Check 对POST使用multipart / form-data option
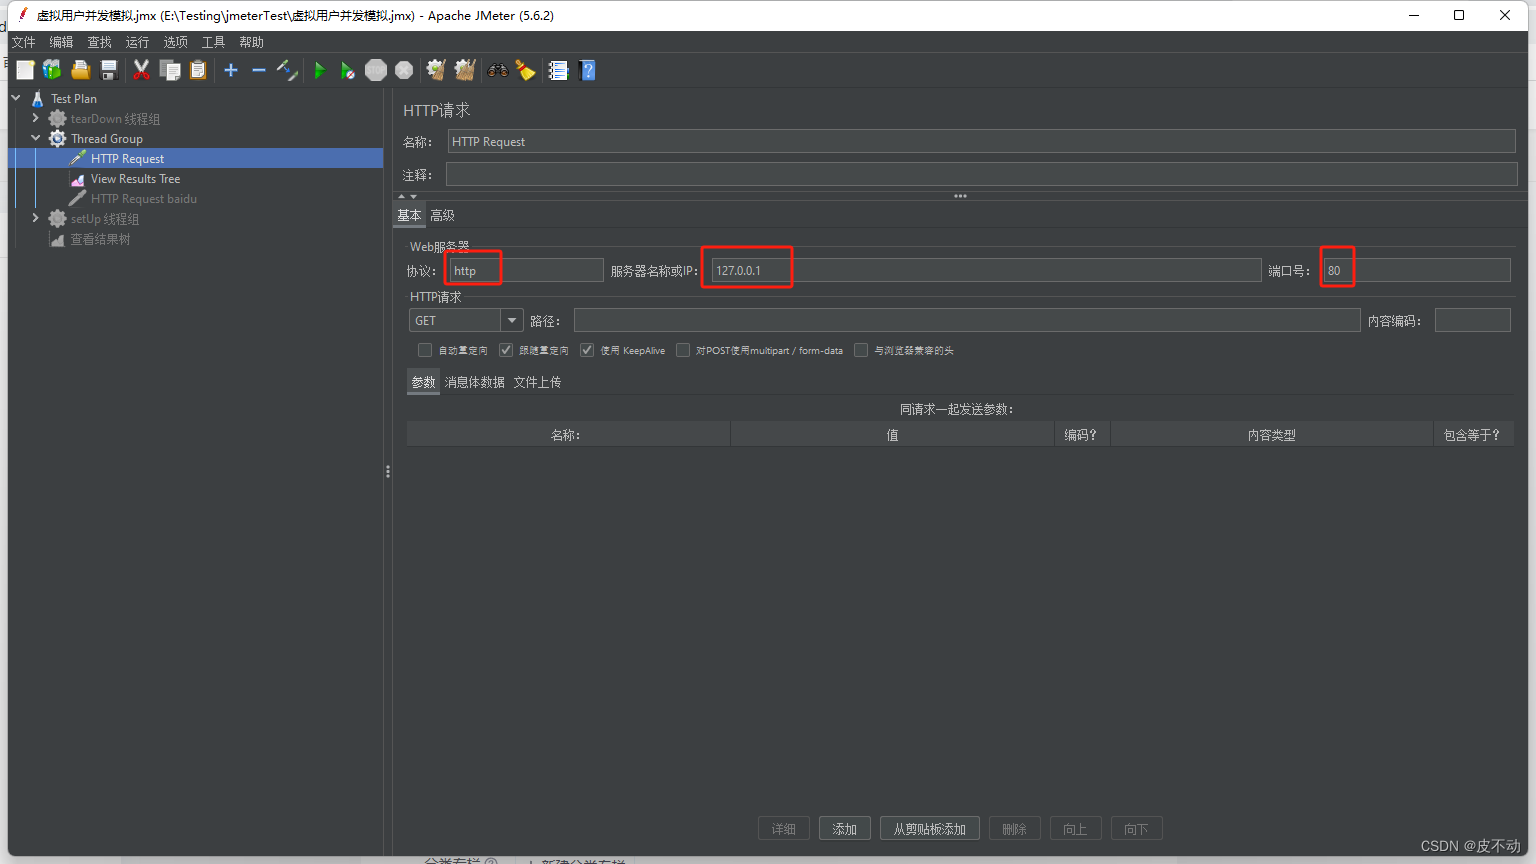The height and width of the screenshot is (864, 1536). tap(682, 350)
